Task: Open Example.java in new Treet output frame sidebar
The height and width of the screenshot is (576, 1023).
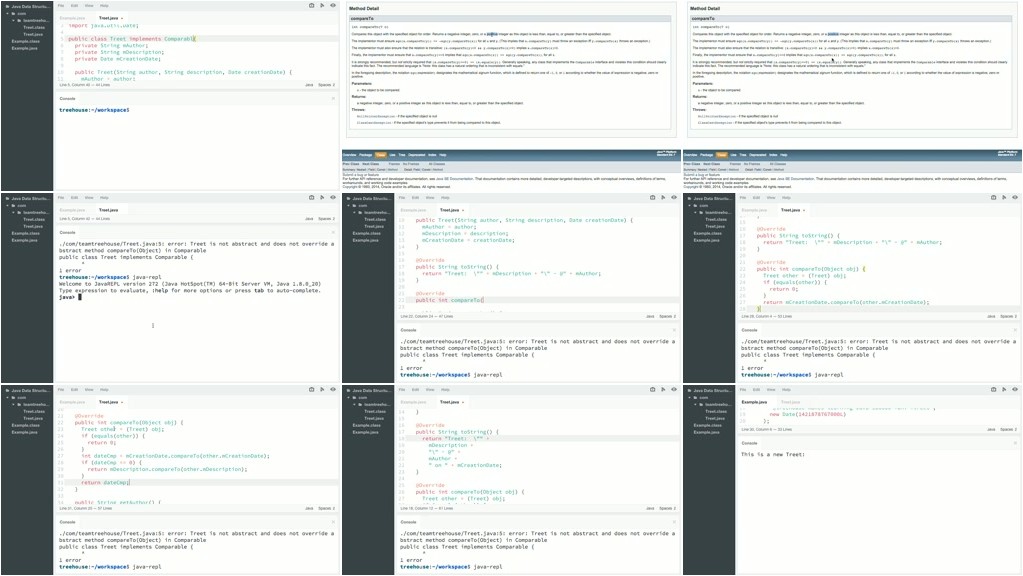Action: pos(706,432)
